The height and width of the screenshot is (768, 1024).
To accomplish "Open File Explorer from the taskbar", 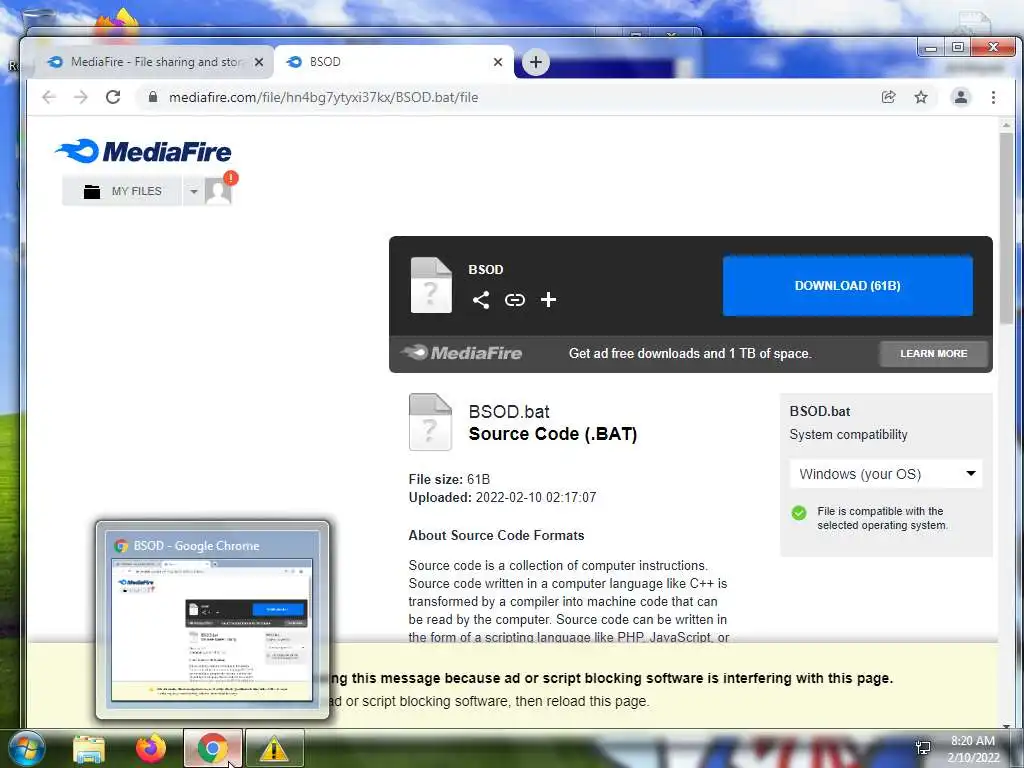I will 89,749.
